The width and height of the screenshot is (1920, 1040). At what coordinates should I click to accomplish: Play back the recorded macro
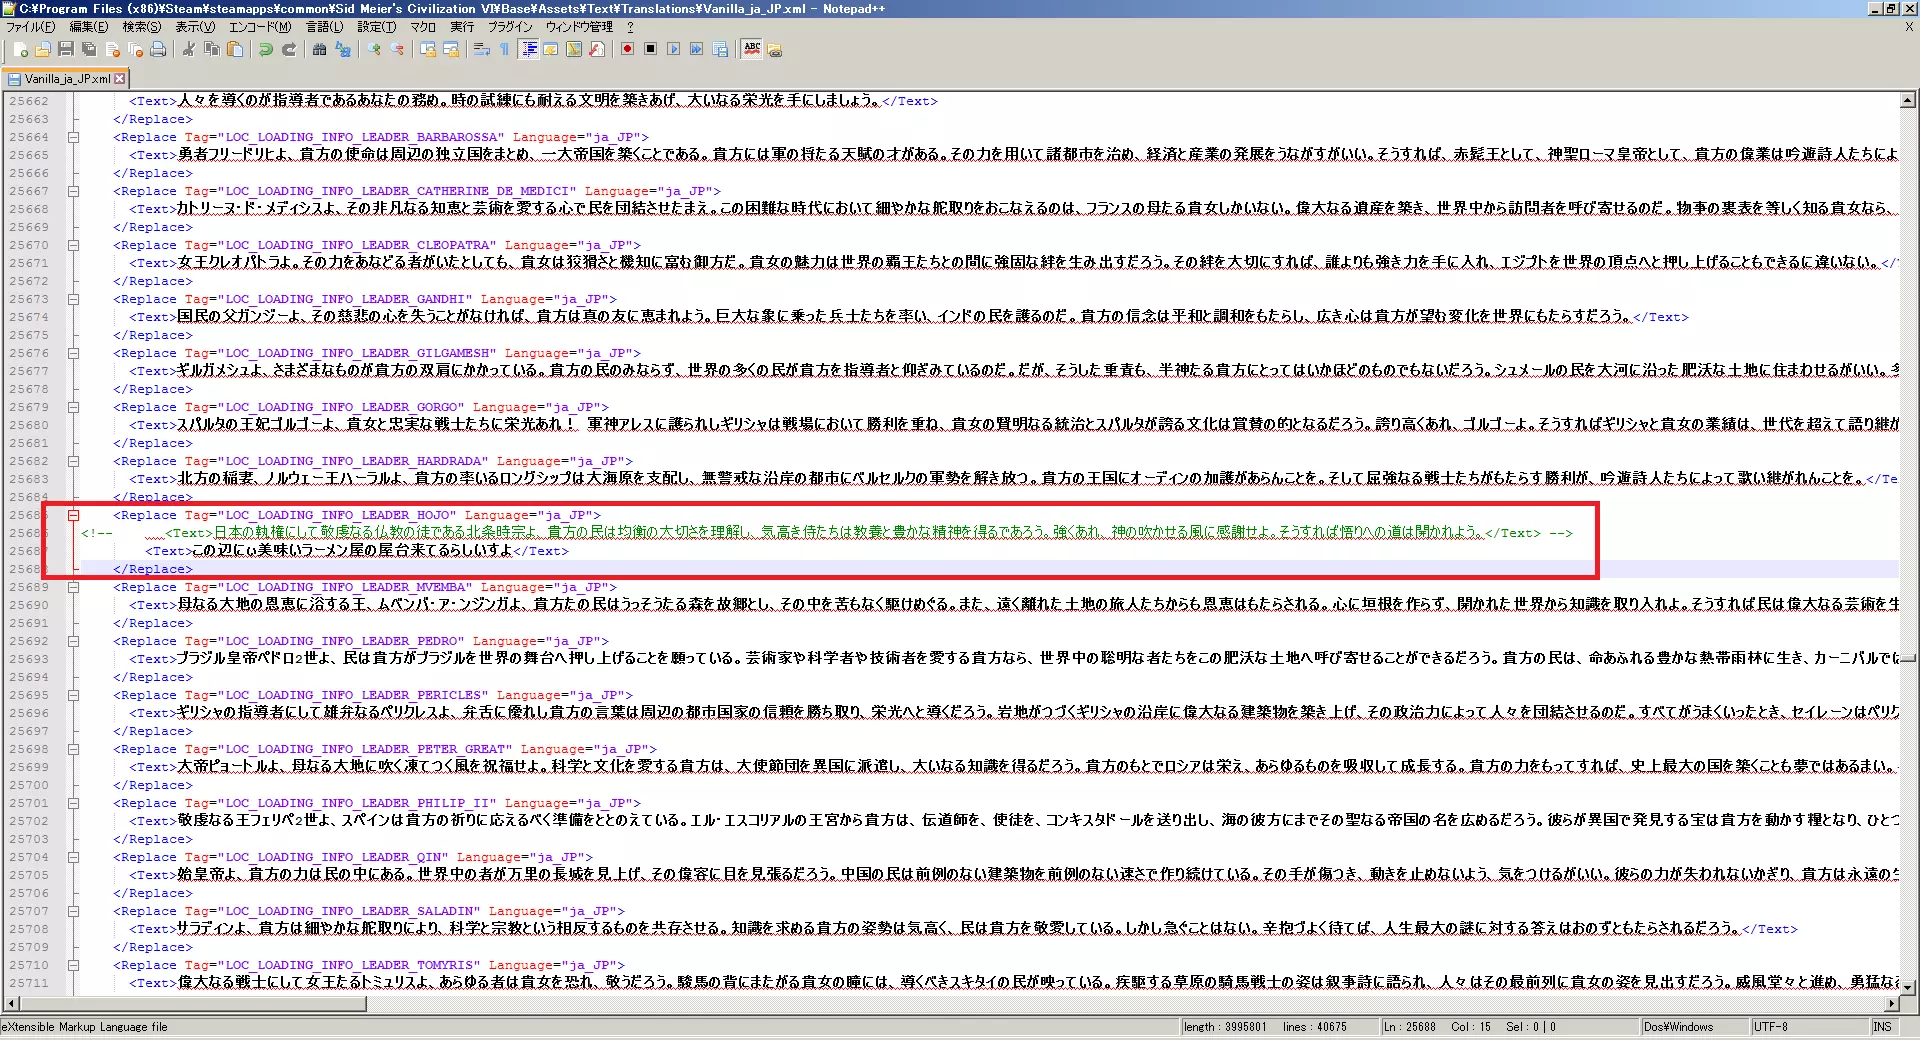674,49
